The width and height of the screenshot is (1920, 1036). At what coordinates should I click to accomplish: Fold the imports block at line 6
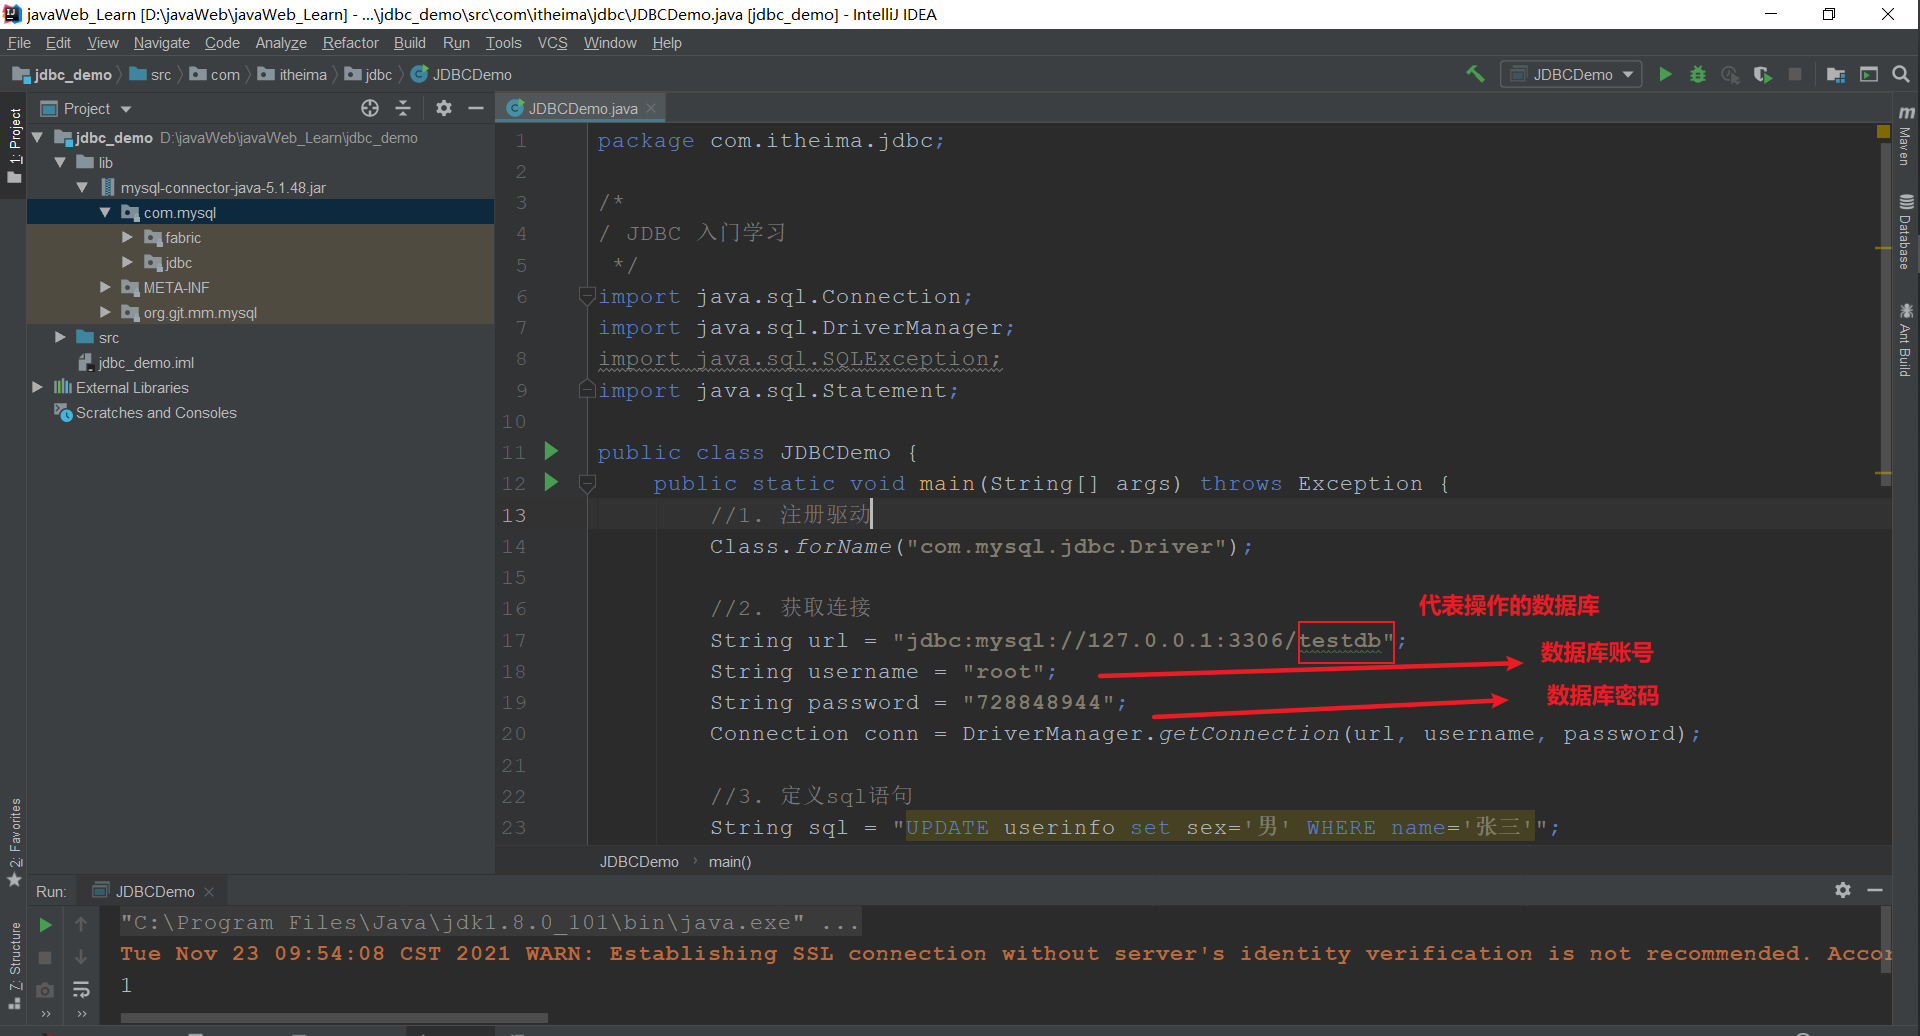coord(587,295)
